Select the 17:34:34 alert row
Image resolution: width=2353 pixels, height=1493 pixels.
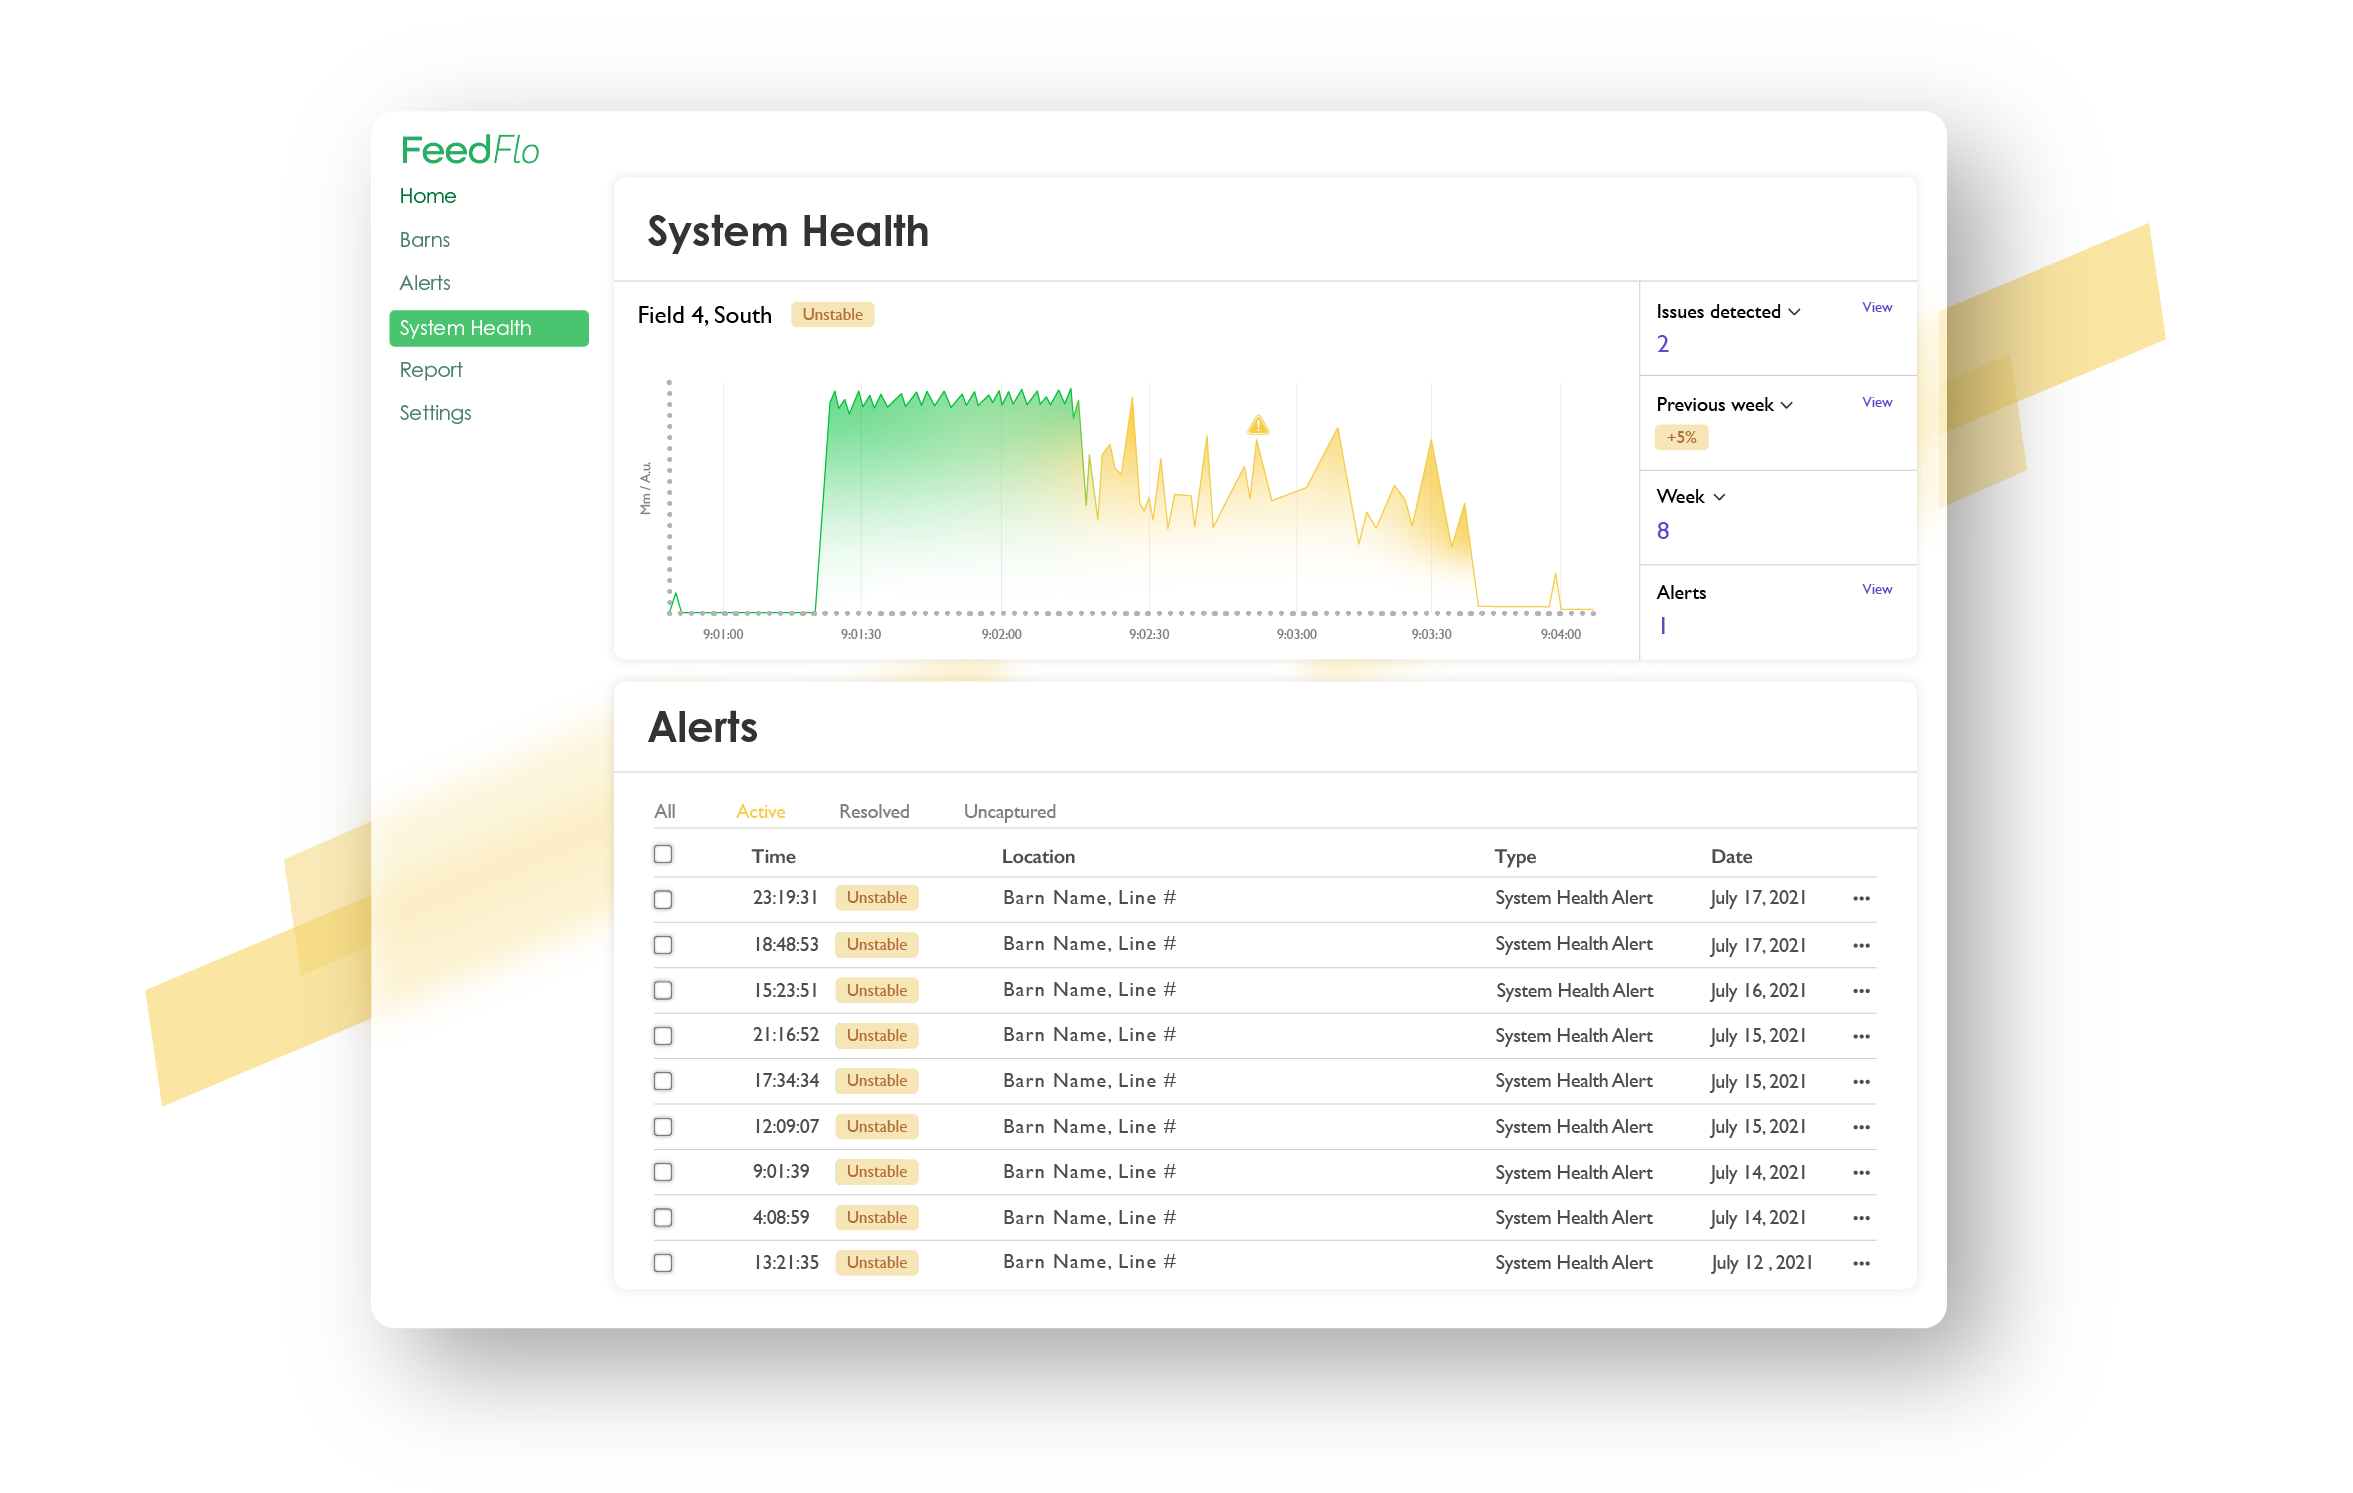663,1081
